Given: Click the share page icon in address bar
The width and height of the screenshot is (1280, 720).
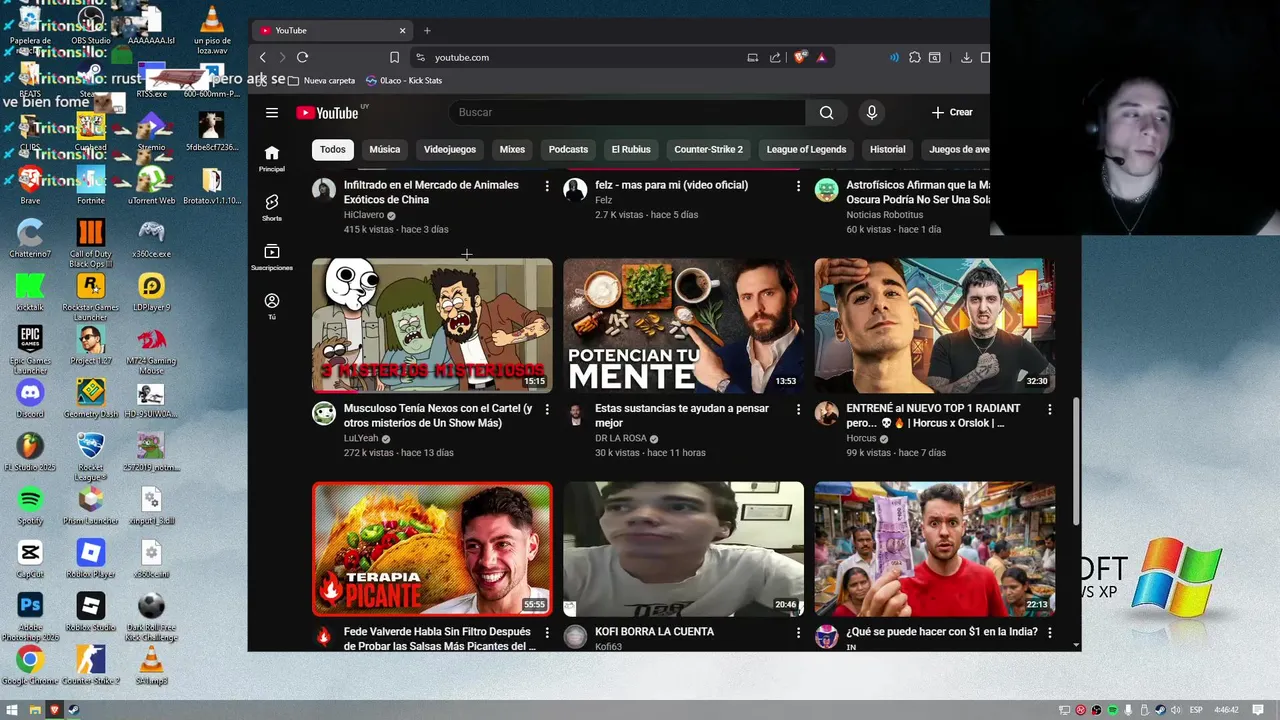Looking at the screenshot, I should [x=775, y=57].
